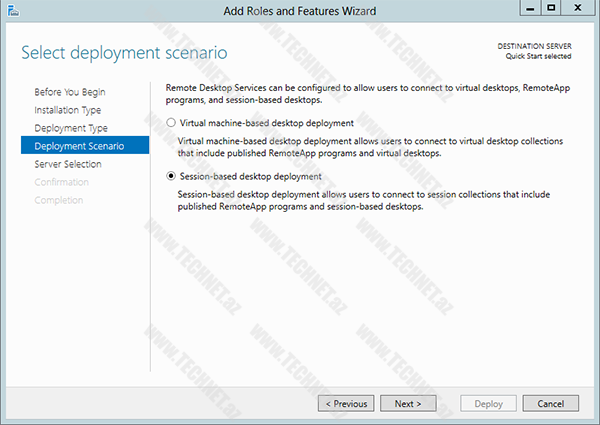Screen dimensions: 600x425
Task: Switch to Deployment Type step
Action: tap(71, 128)
